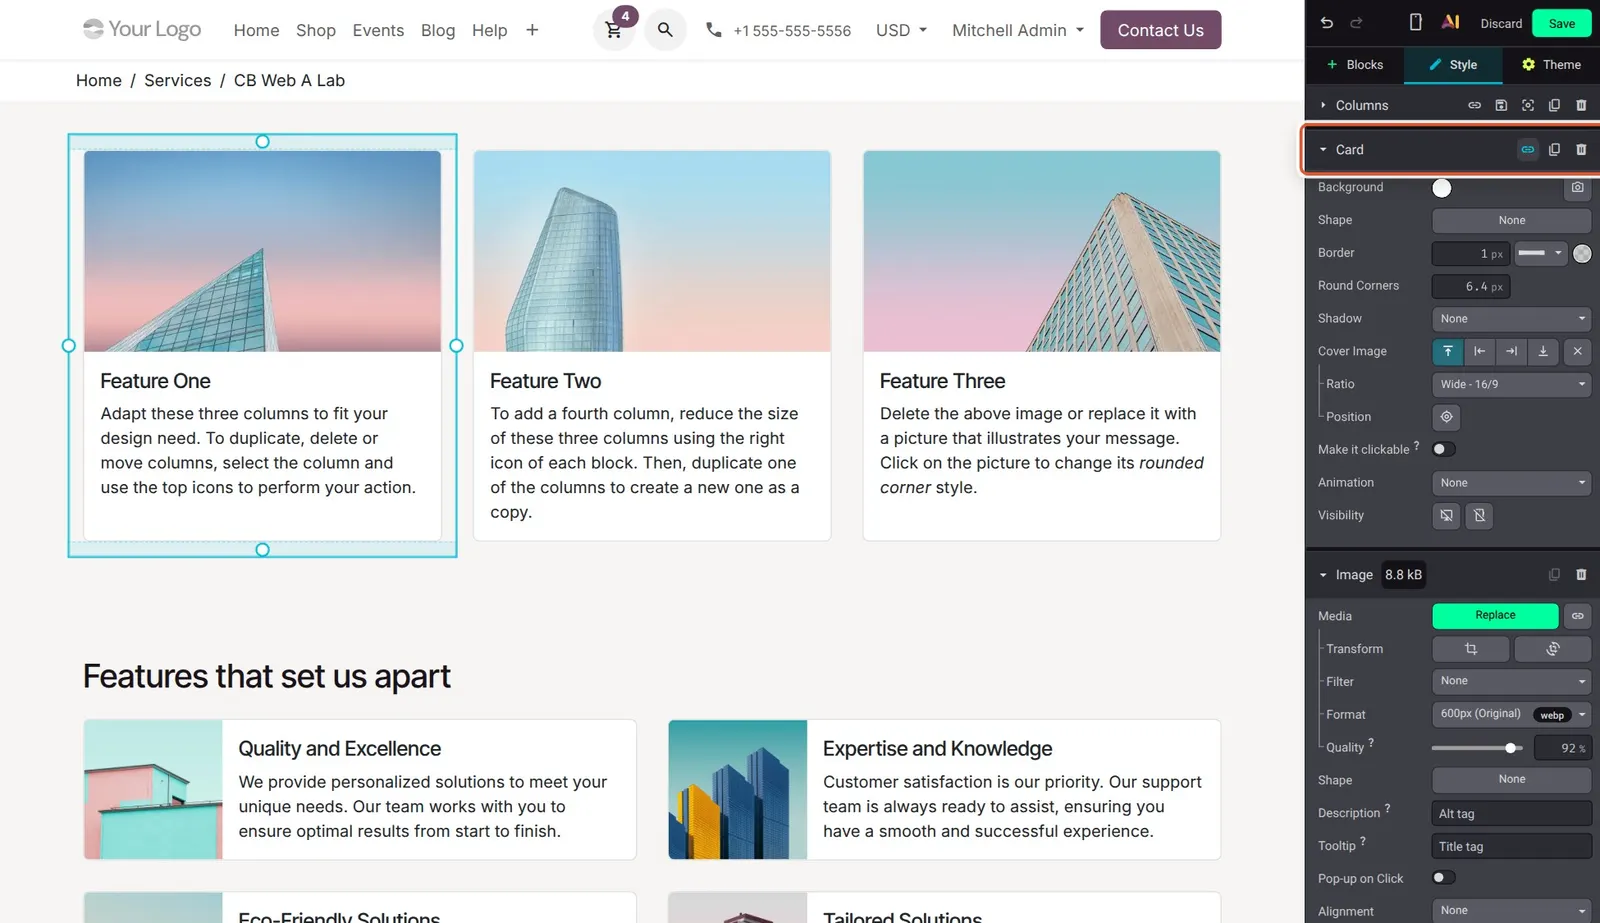Click the background image camera icon

(x=1577, y=187)
